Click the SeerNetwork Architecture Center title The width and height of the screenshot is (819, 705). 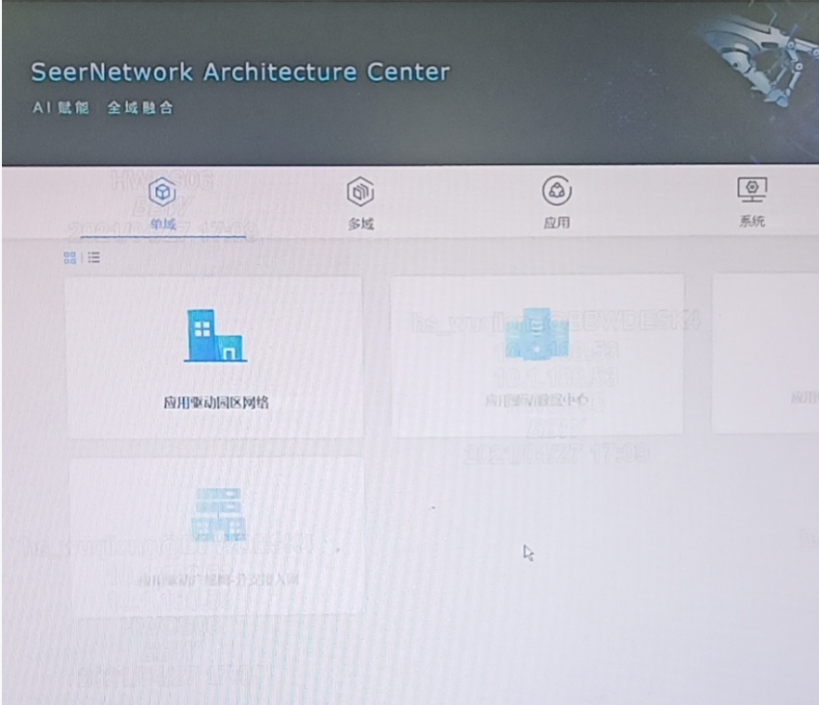240,72
